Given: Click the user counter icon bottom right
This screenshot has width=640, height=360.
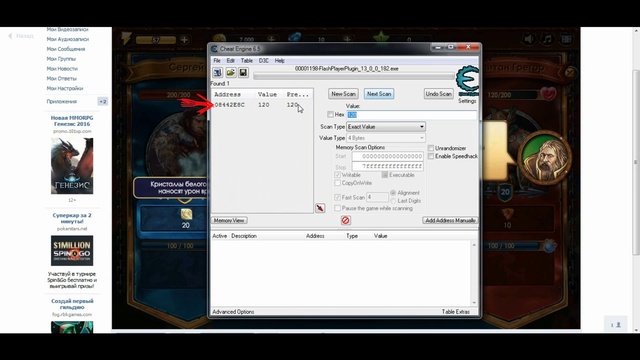Looking at the screenshot, I should [616, 325].
